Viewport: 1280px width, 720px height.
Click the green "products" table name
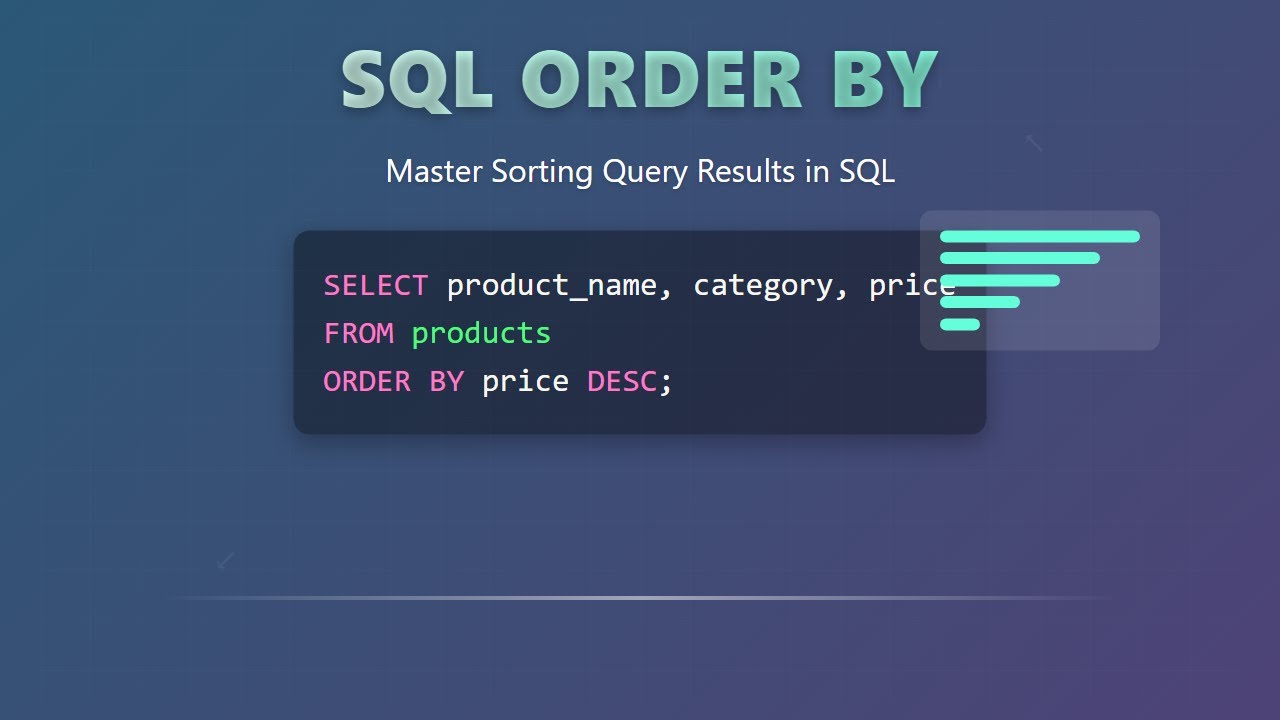[481, 333]
